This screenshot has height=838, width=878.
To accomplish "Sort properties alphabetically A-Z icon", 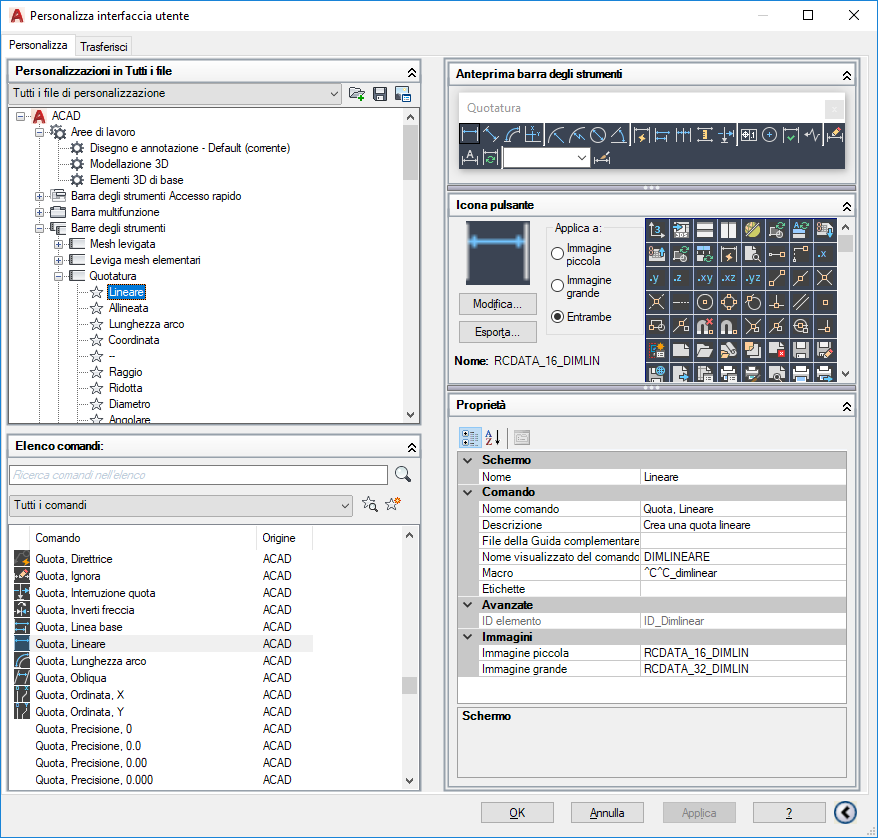I will (x=493, y=438).
